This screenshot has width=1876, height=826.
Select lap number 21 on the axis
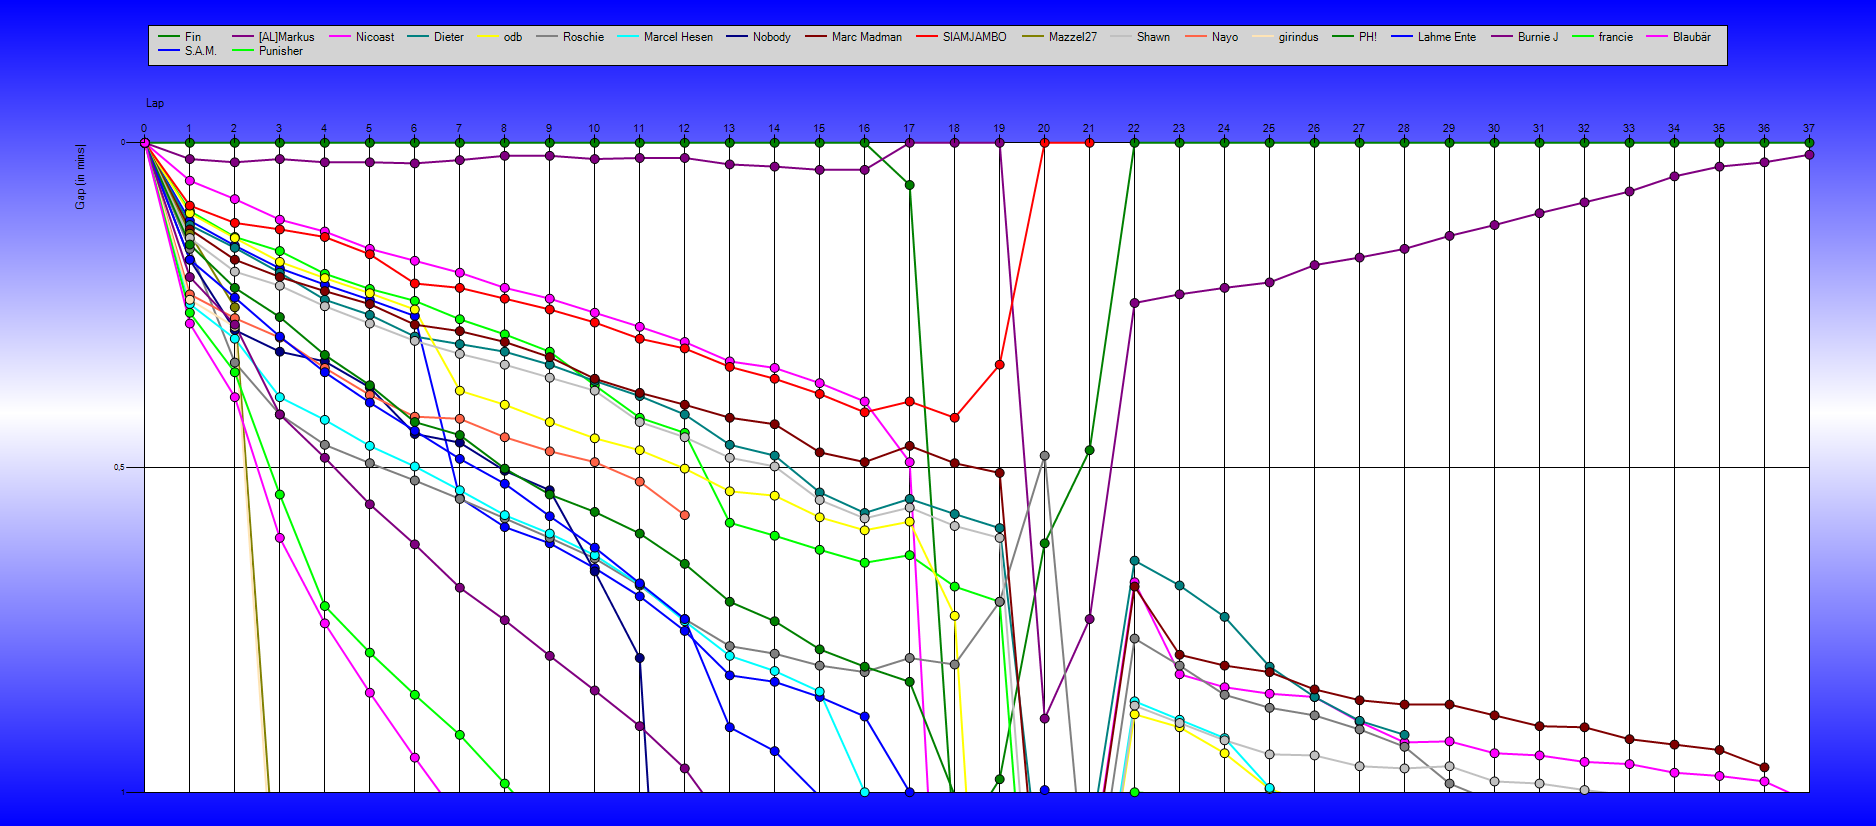click(1089, 128)
